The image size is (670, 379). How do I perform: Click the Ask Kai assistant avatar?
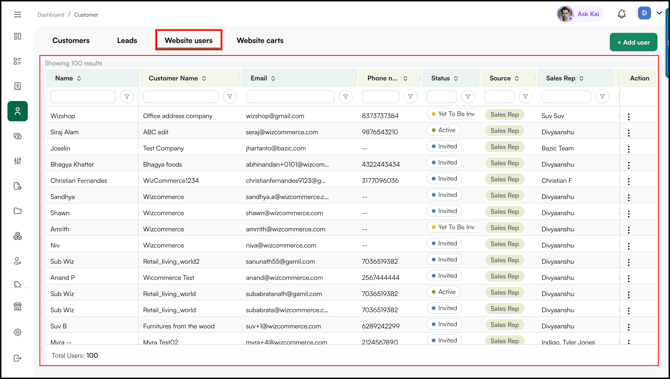pos(565,14)
